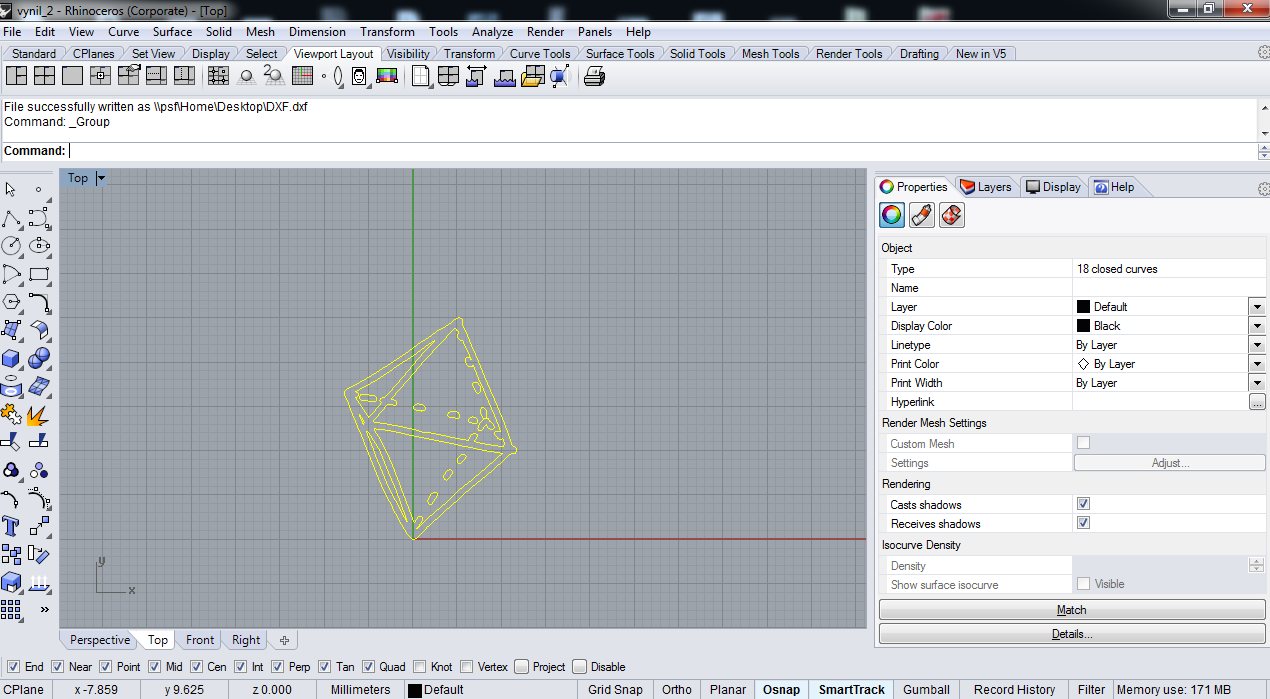Toggle Ortho in status bar
Image resolution: width=1270 pixels, height=699 pixels.
pos(677,689)
